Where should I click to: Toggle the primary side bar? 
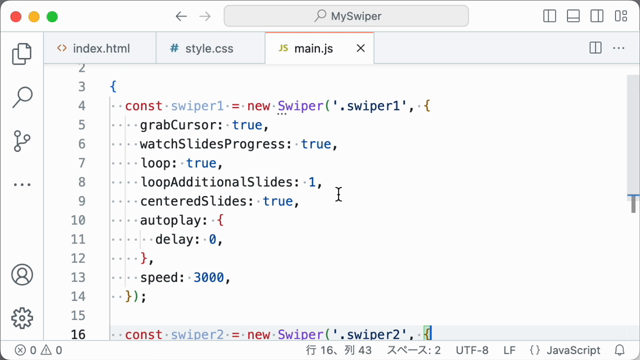pyautogui.click(x=549, y=16)
